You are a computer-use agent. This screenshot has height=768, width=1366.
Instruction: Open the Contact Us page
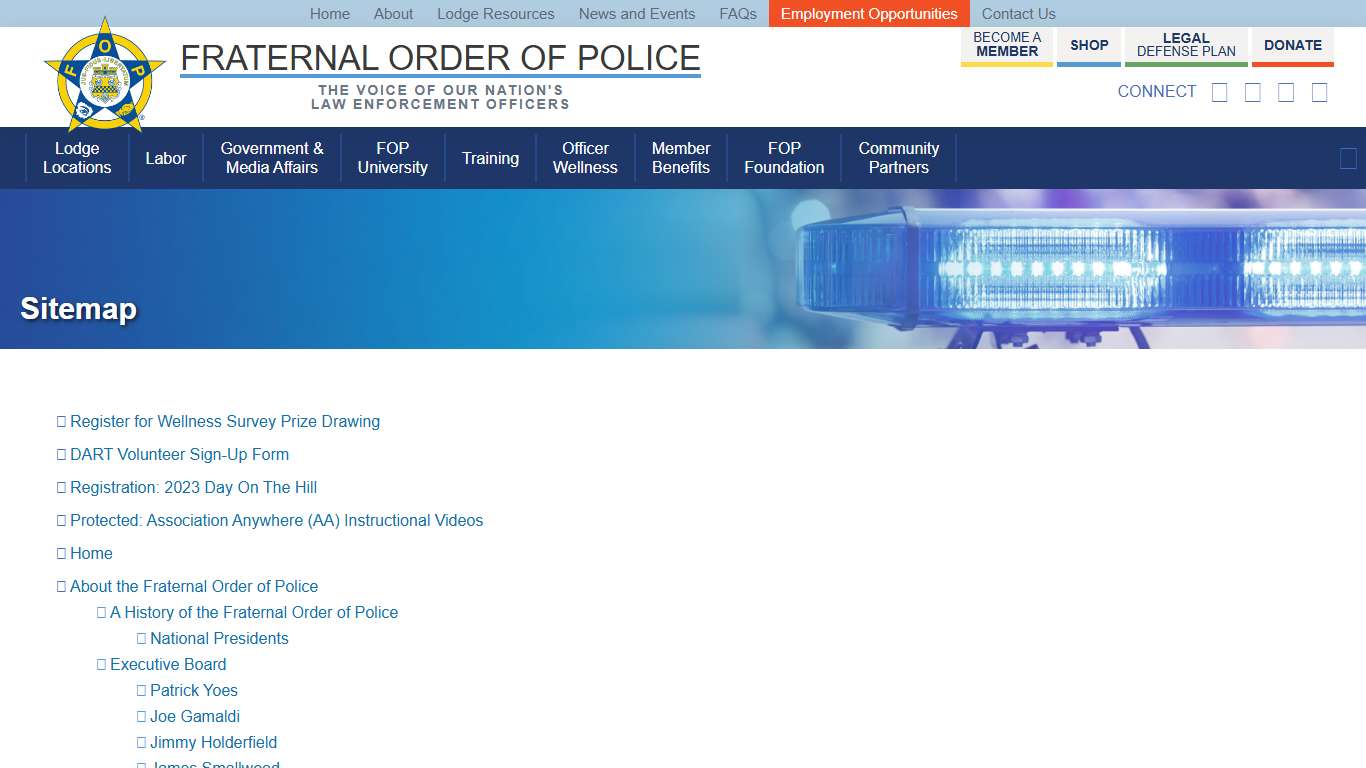pos(1018,13)
